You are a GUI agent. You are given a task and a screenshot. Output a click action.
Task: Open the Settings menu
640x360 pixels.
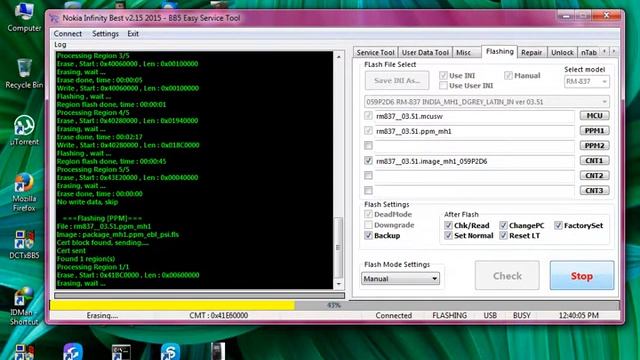pyautogui.click(x=105, y=34)
